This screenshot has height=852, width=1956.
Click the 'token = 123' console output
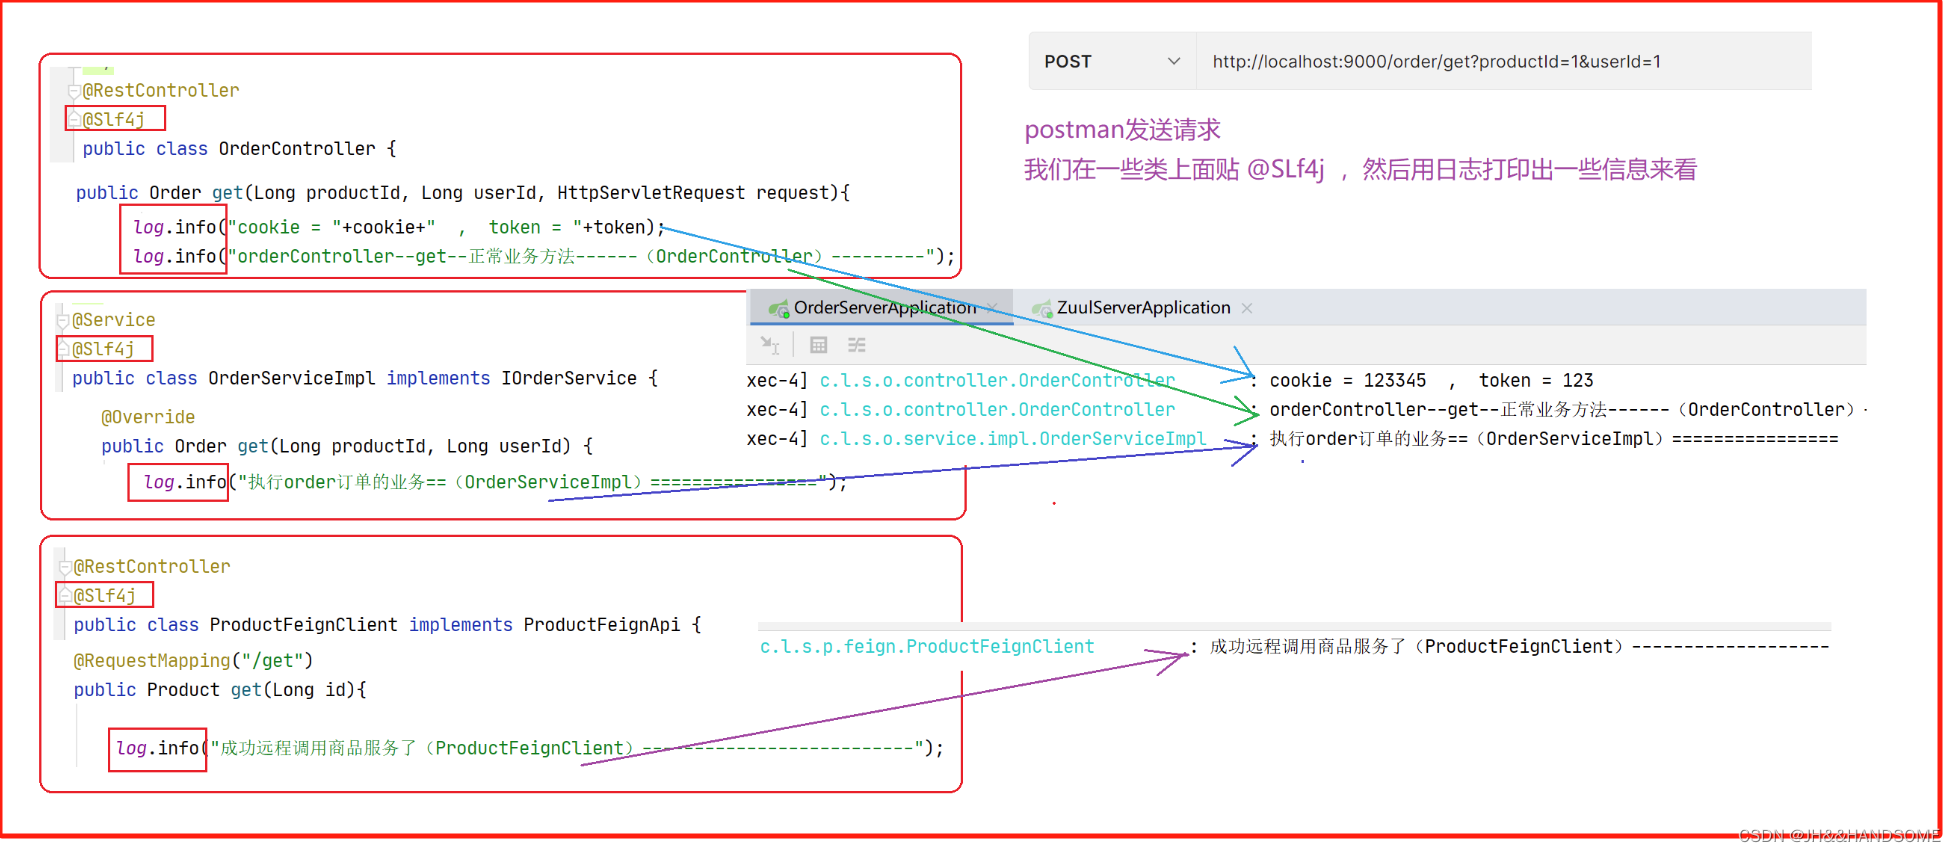[1535, 380]
